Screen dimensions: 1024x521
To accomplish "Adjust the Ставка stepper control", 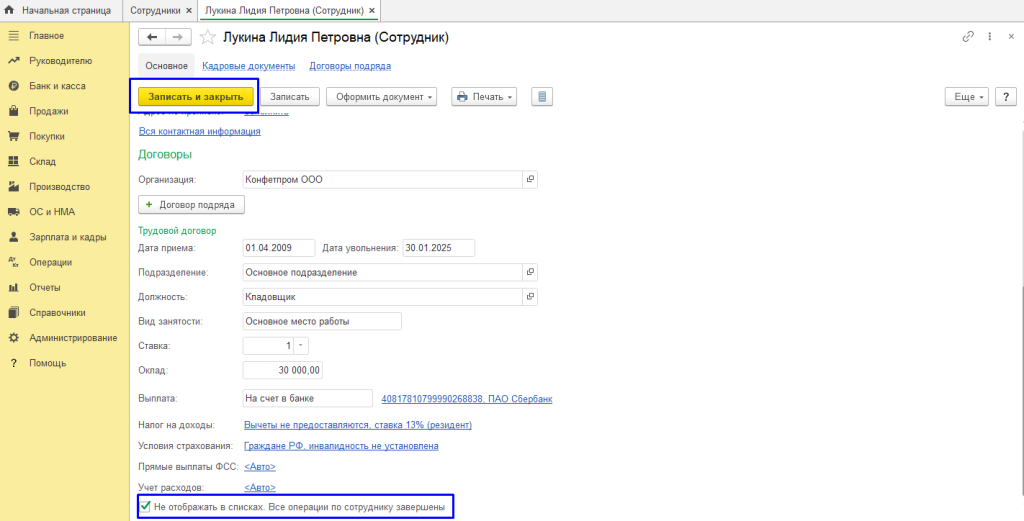I will (301, 345).
